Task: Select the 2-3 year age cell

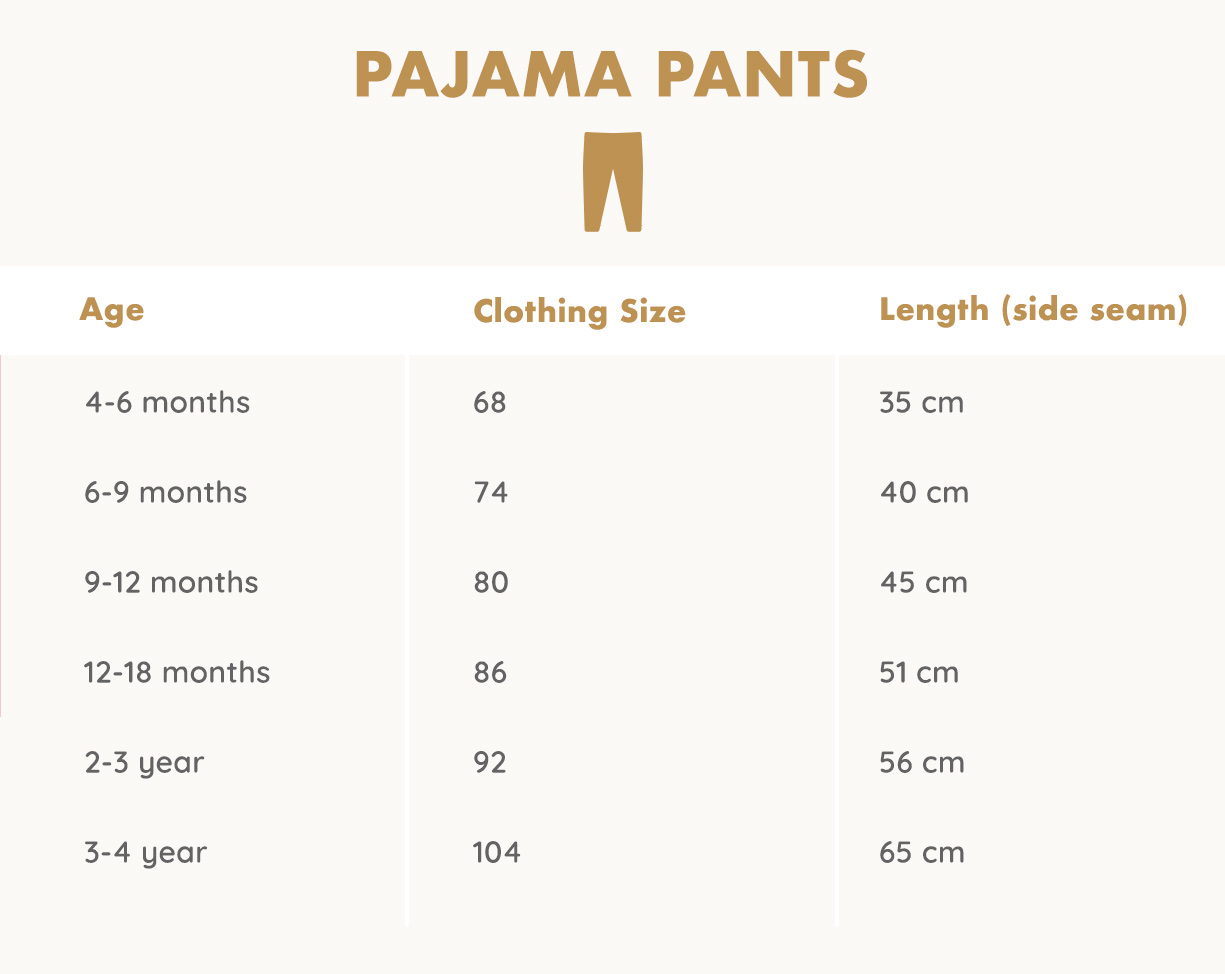Action: [x=145, y=764]
